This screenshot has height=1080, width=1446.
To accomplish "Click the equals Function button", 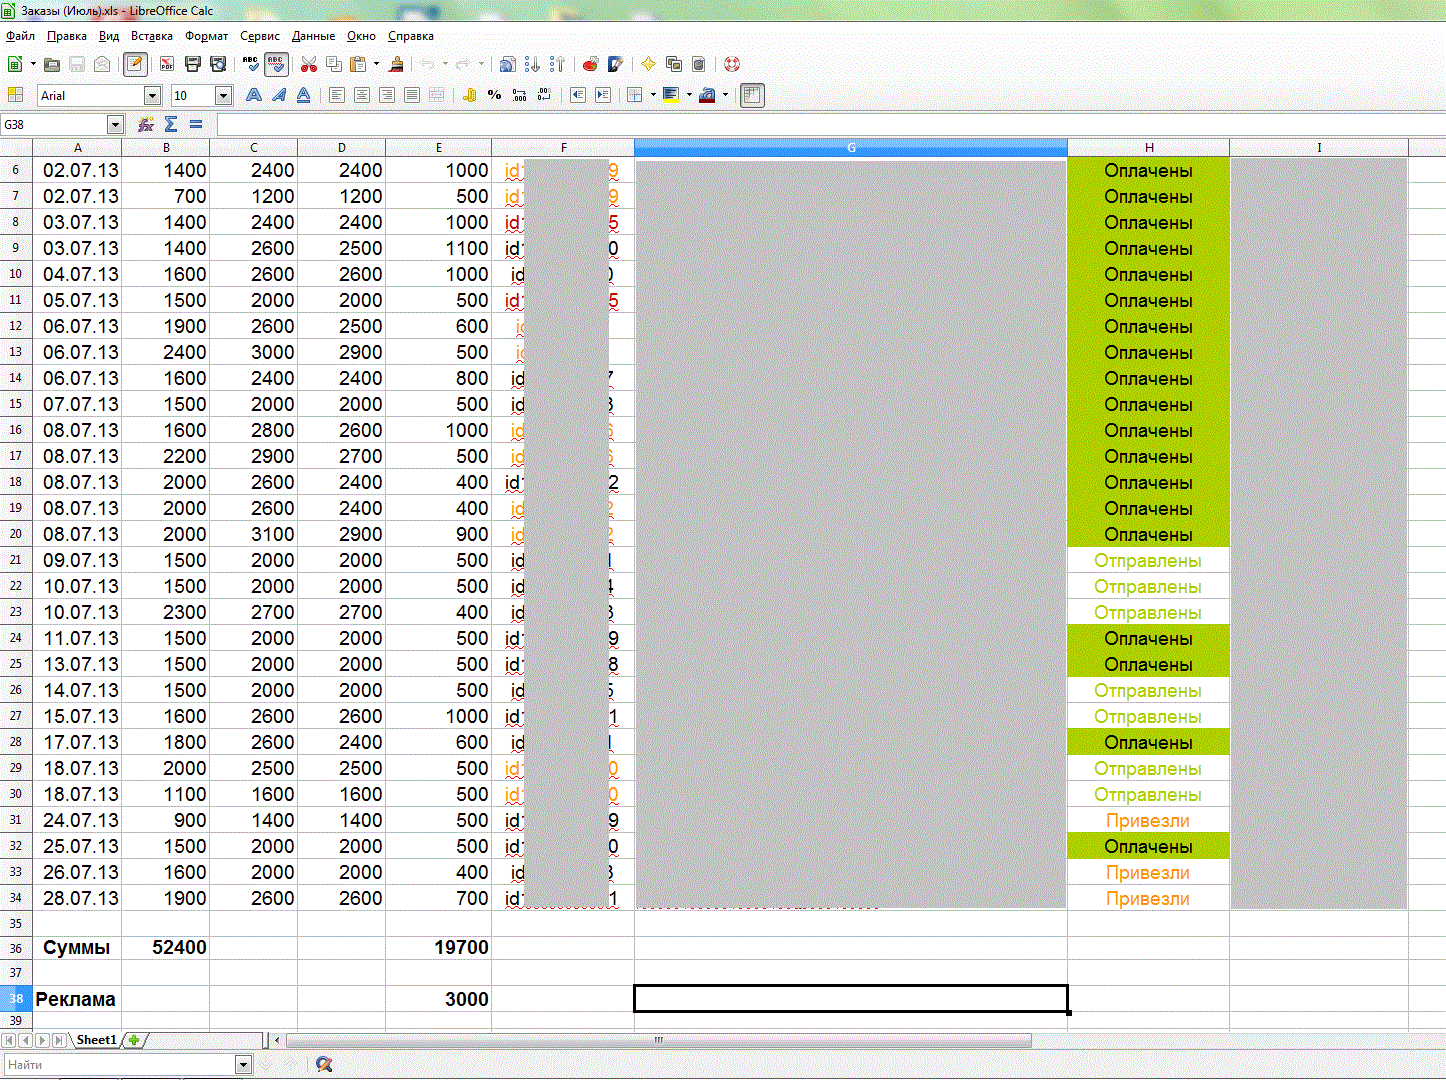I will tap(196, 124).
